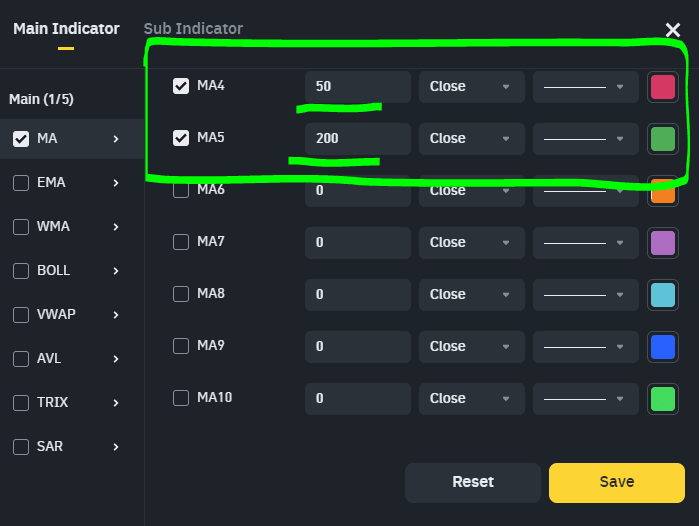The width and height of the screenshot is (699, 526).
Task: Open MA8 Close source dropdown
Action: click(470, 294)
